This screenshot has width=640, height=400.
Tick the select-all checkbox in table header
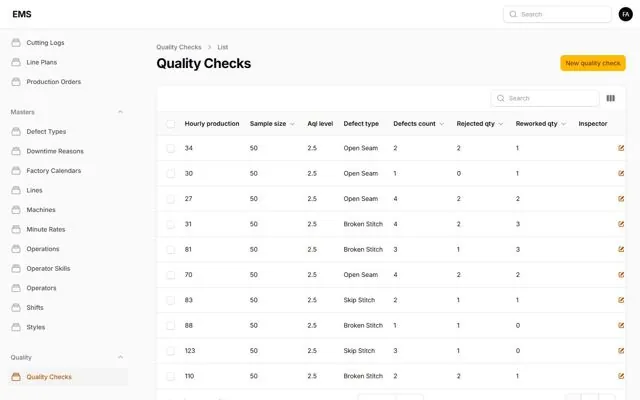click(x=171, y=124)
